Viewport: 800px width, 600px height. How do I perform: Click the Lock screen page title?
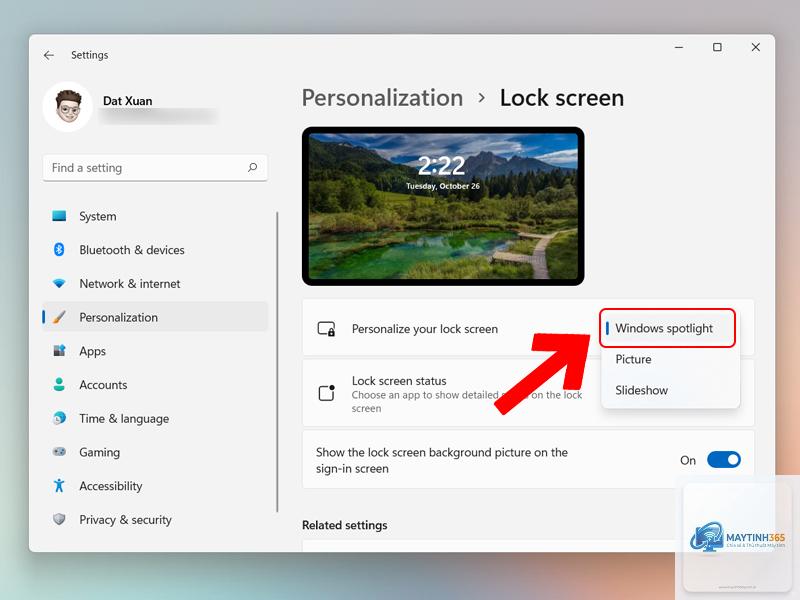tap(561, 98)
